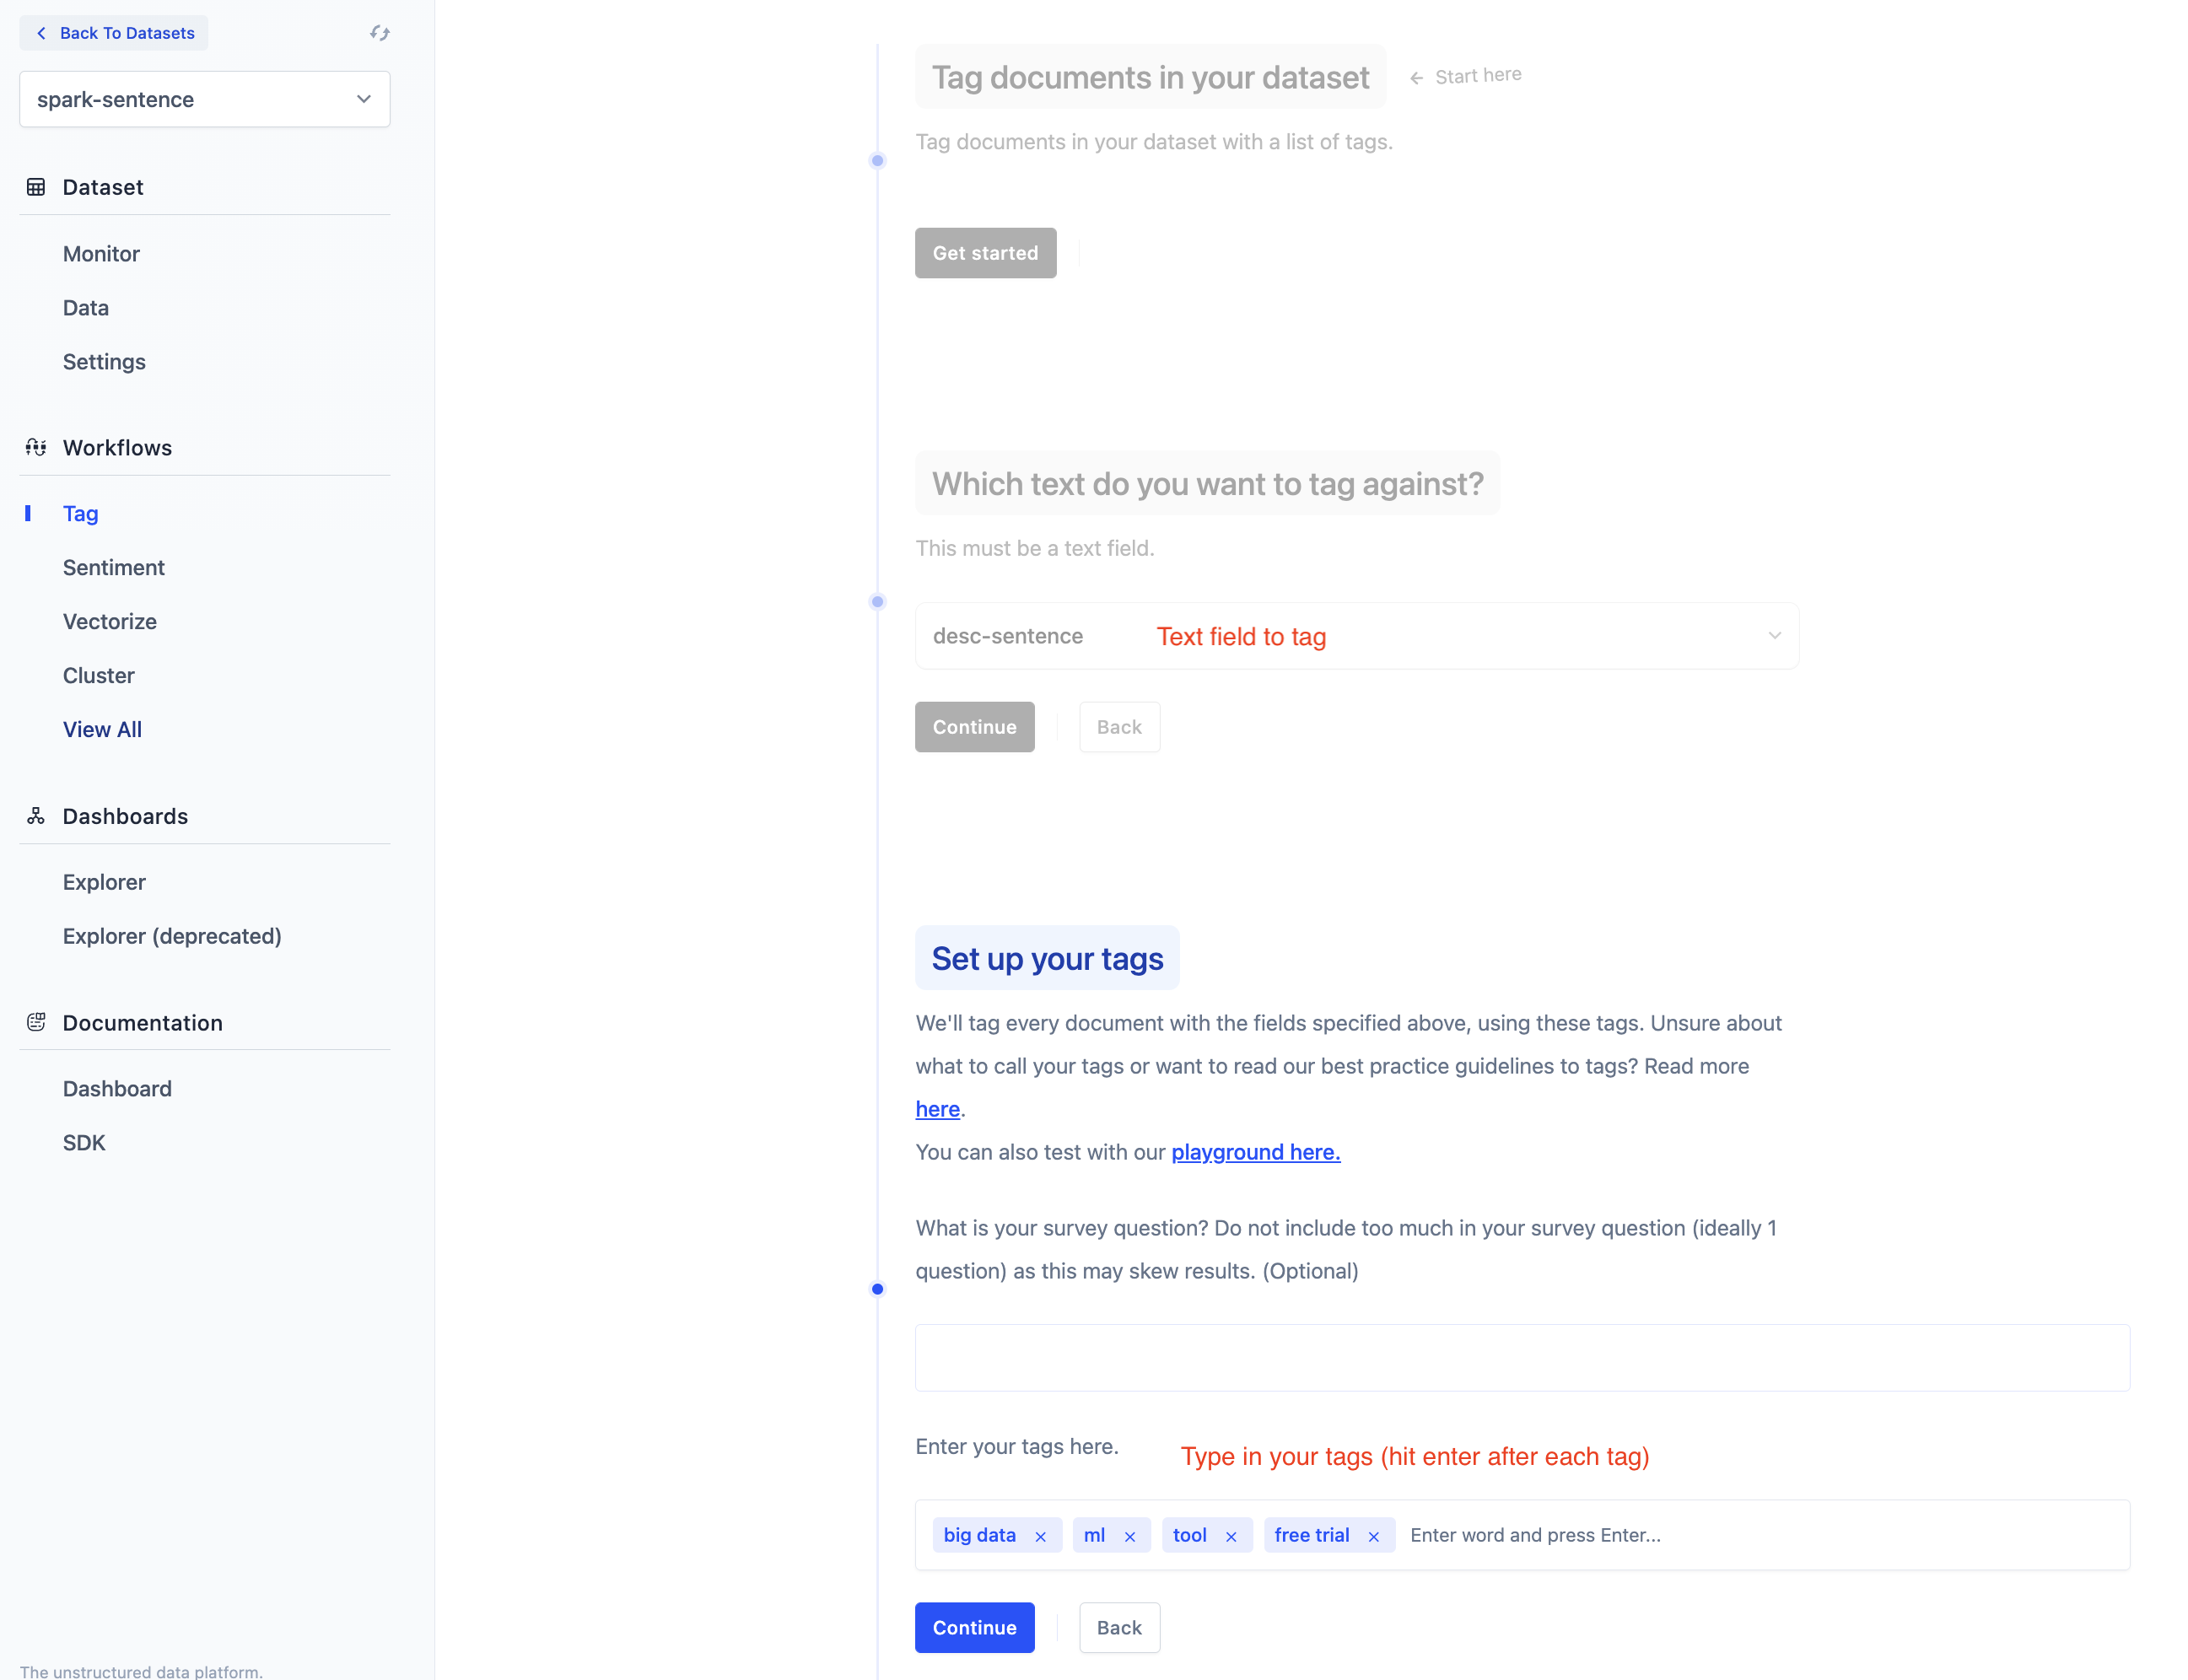
Task: Open the Vectorize workflow
Action: pyautogui.click(x=109, y=621)
